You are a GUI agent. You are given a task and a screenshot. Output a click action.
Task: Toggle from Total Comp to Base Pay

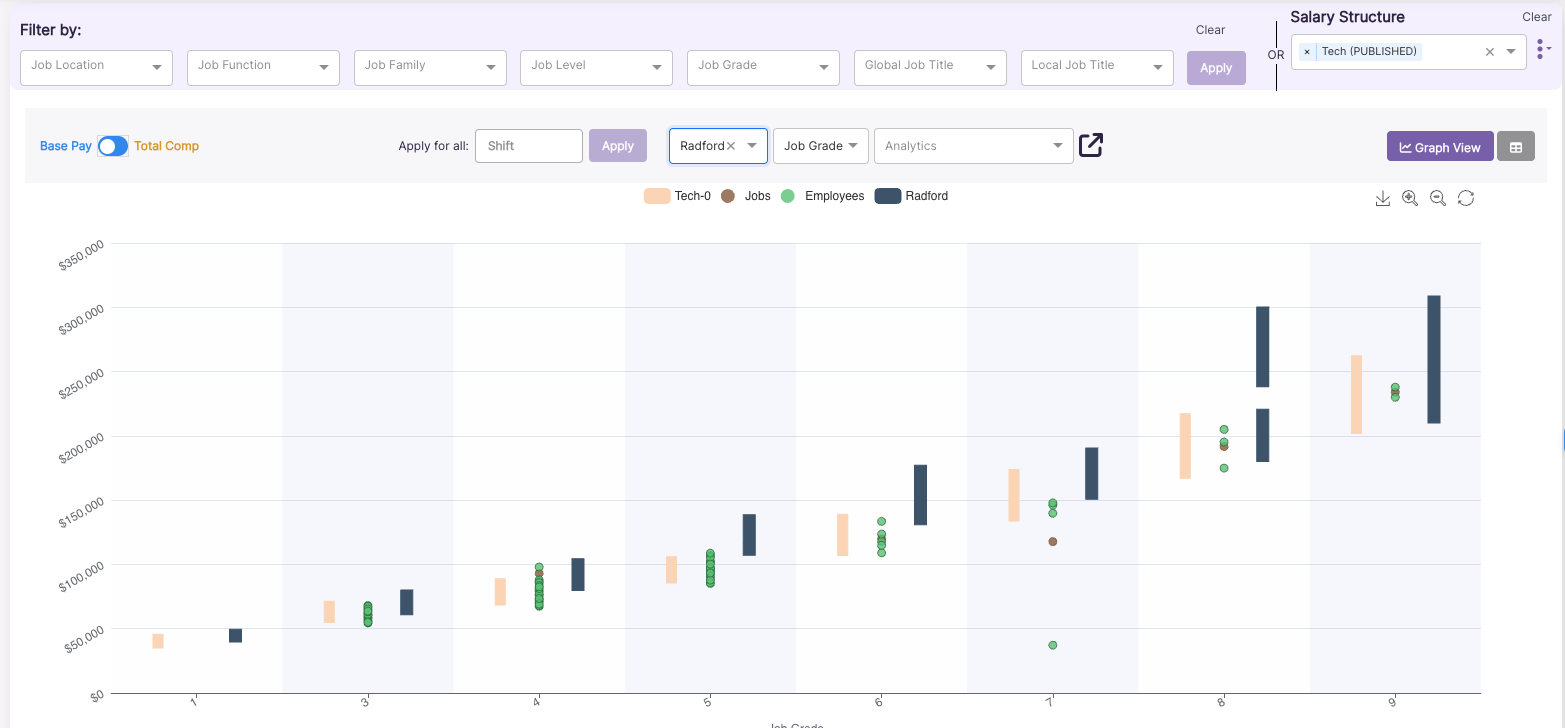[113, 146]
